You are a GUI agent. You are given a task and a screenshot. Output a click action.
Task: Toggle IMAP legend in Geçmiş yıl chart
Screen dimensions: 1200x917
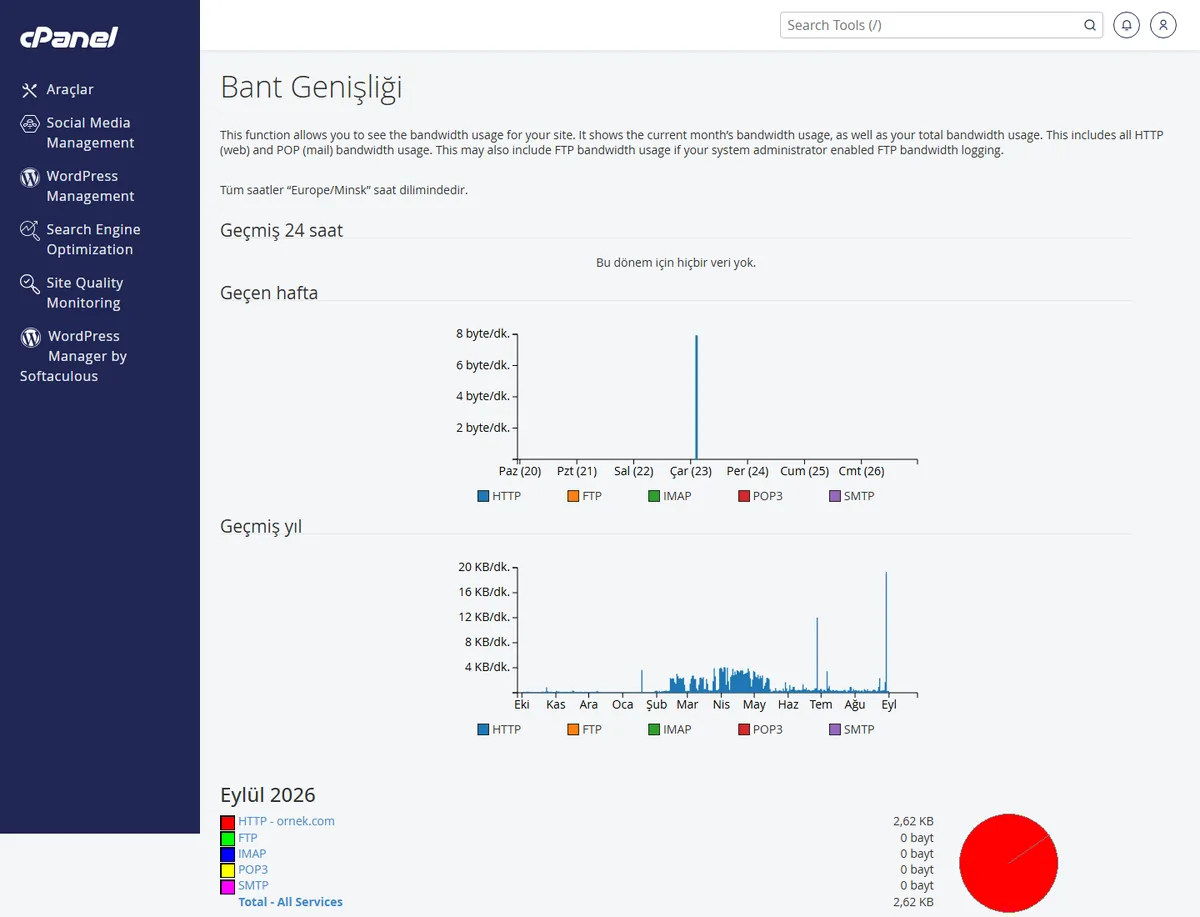[670, 730]
